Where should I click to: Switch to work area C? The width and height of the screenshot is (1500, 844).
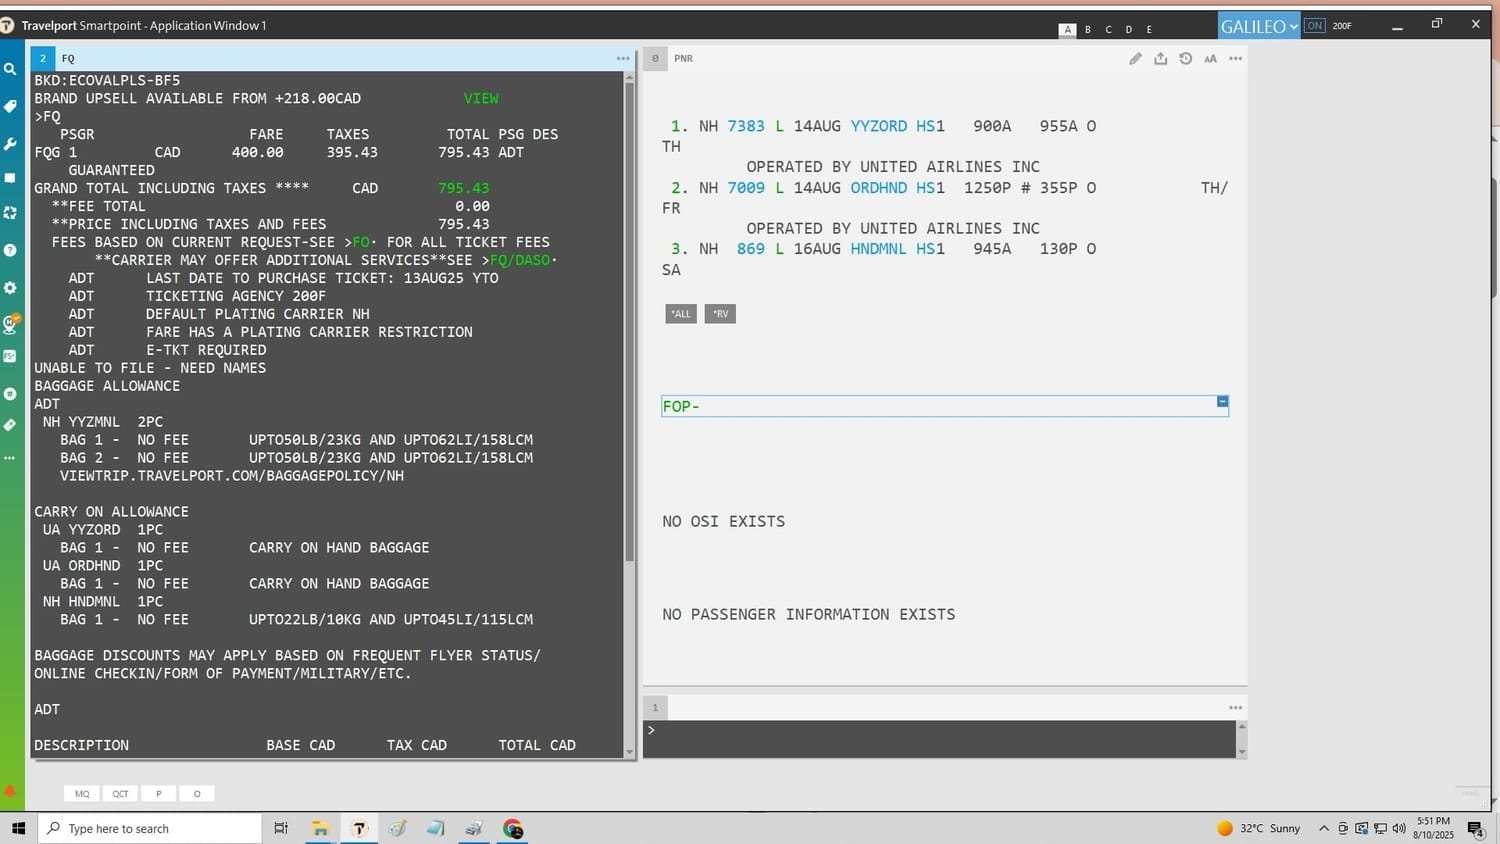click(1108, 30)
